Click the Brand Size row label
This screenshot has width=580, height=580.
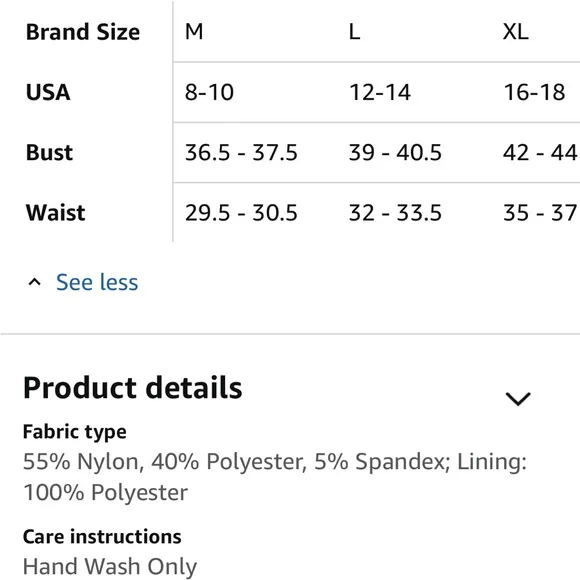tap(83, 32)
